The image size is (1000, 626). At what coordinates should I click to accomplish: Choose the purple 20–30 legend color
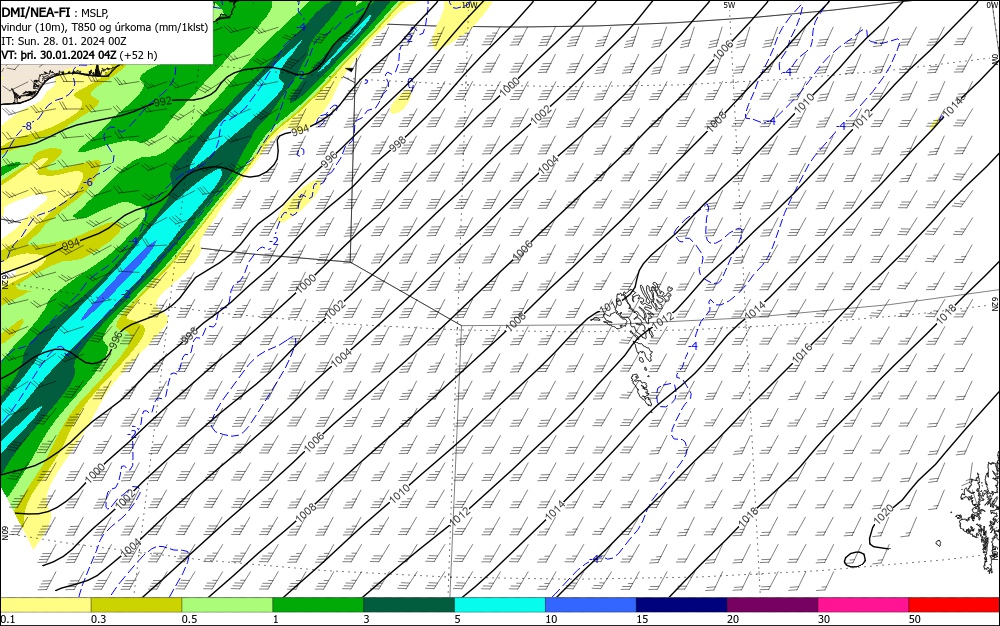click(772, 605)
